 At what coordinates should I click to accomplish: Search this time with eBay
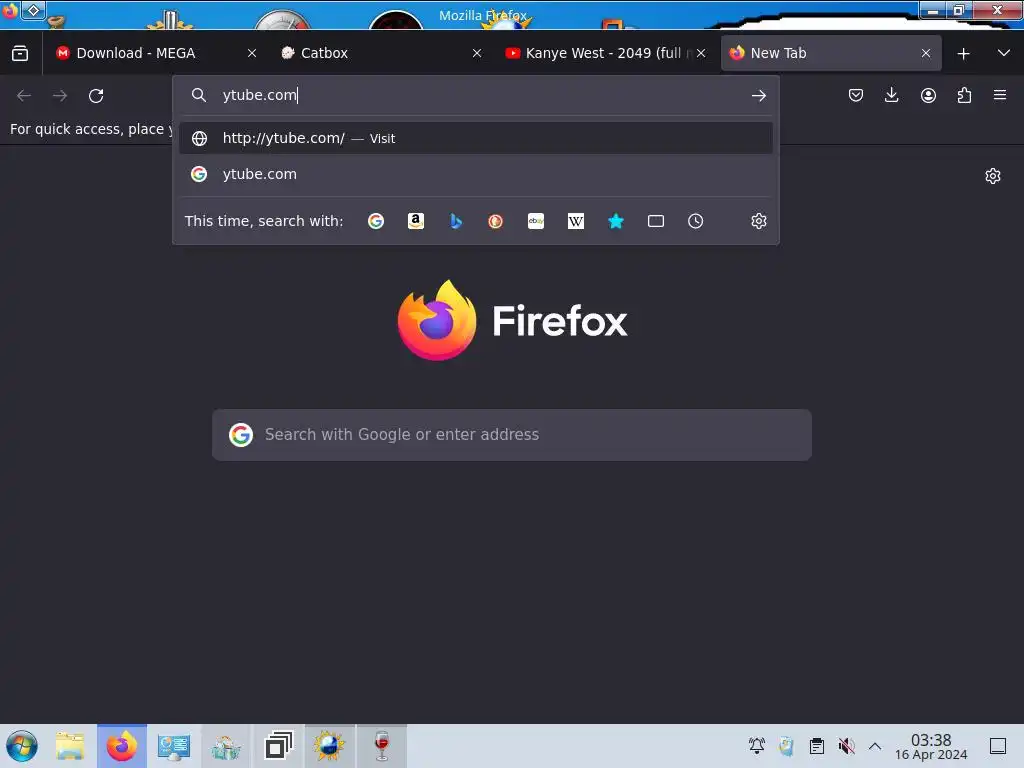[x=536, y=221]
